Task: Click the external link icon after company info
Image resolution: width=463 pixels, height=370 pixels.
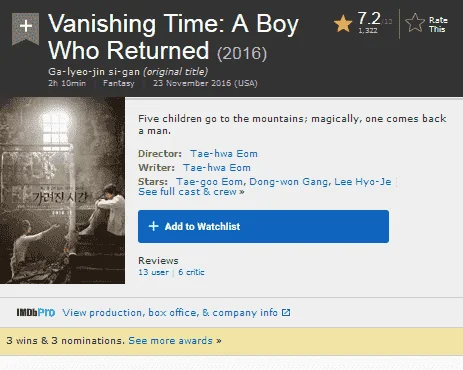Action: click(286, 312)
